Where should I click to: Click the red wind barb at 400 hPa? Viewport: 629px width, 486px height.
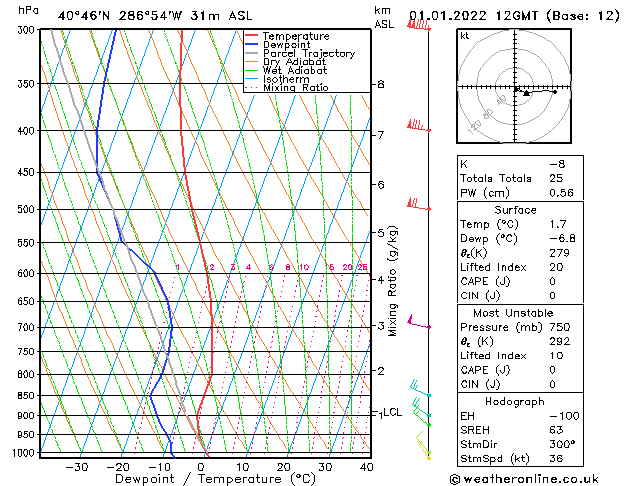point(418,126)
